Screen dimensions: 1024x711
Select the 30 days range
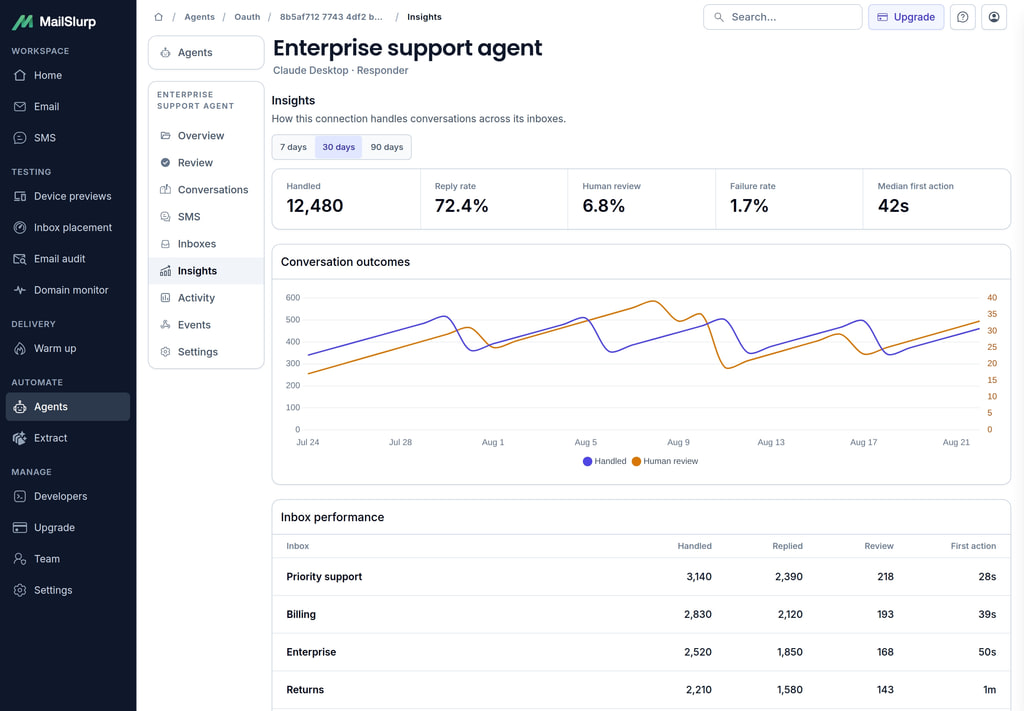(x=338, y=147)
